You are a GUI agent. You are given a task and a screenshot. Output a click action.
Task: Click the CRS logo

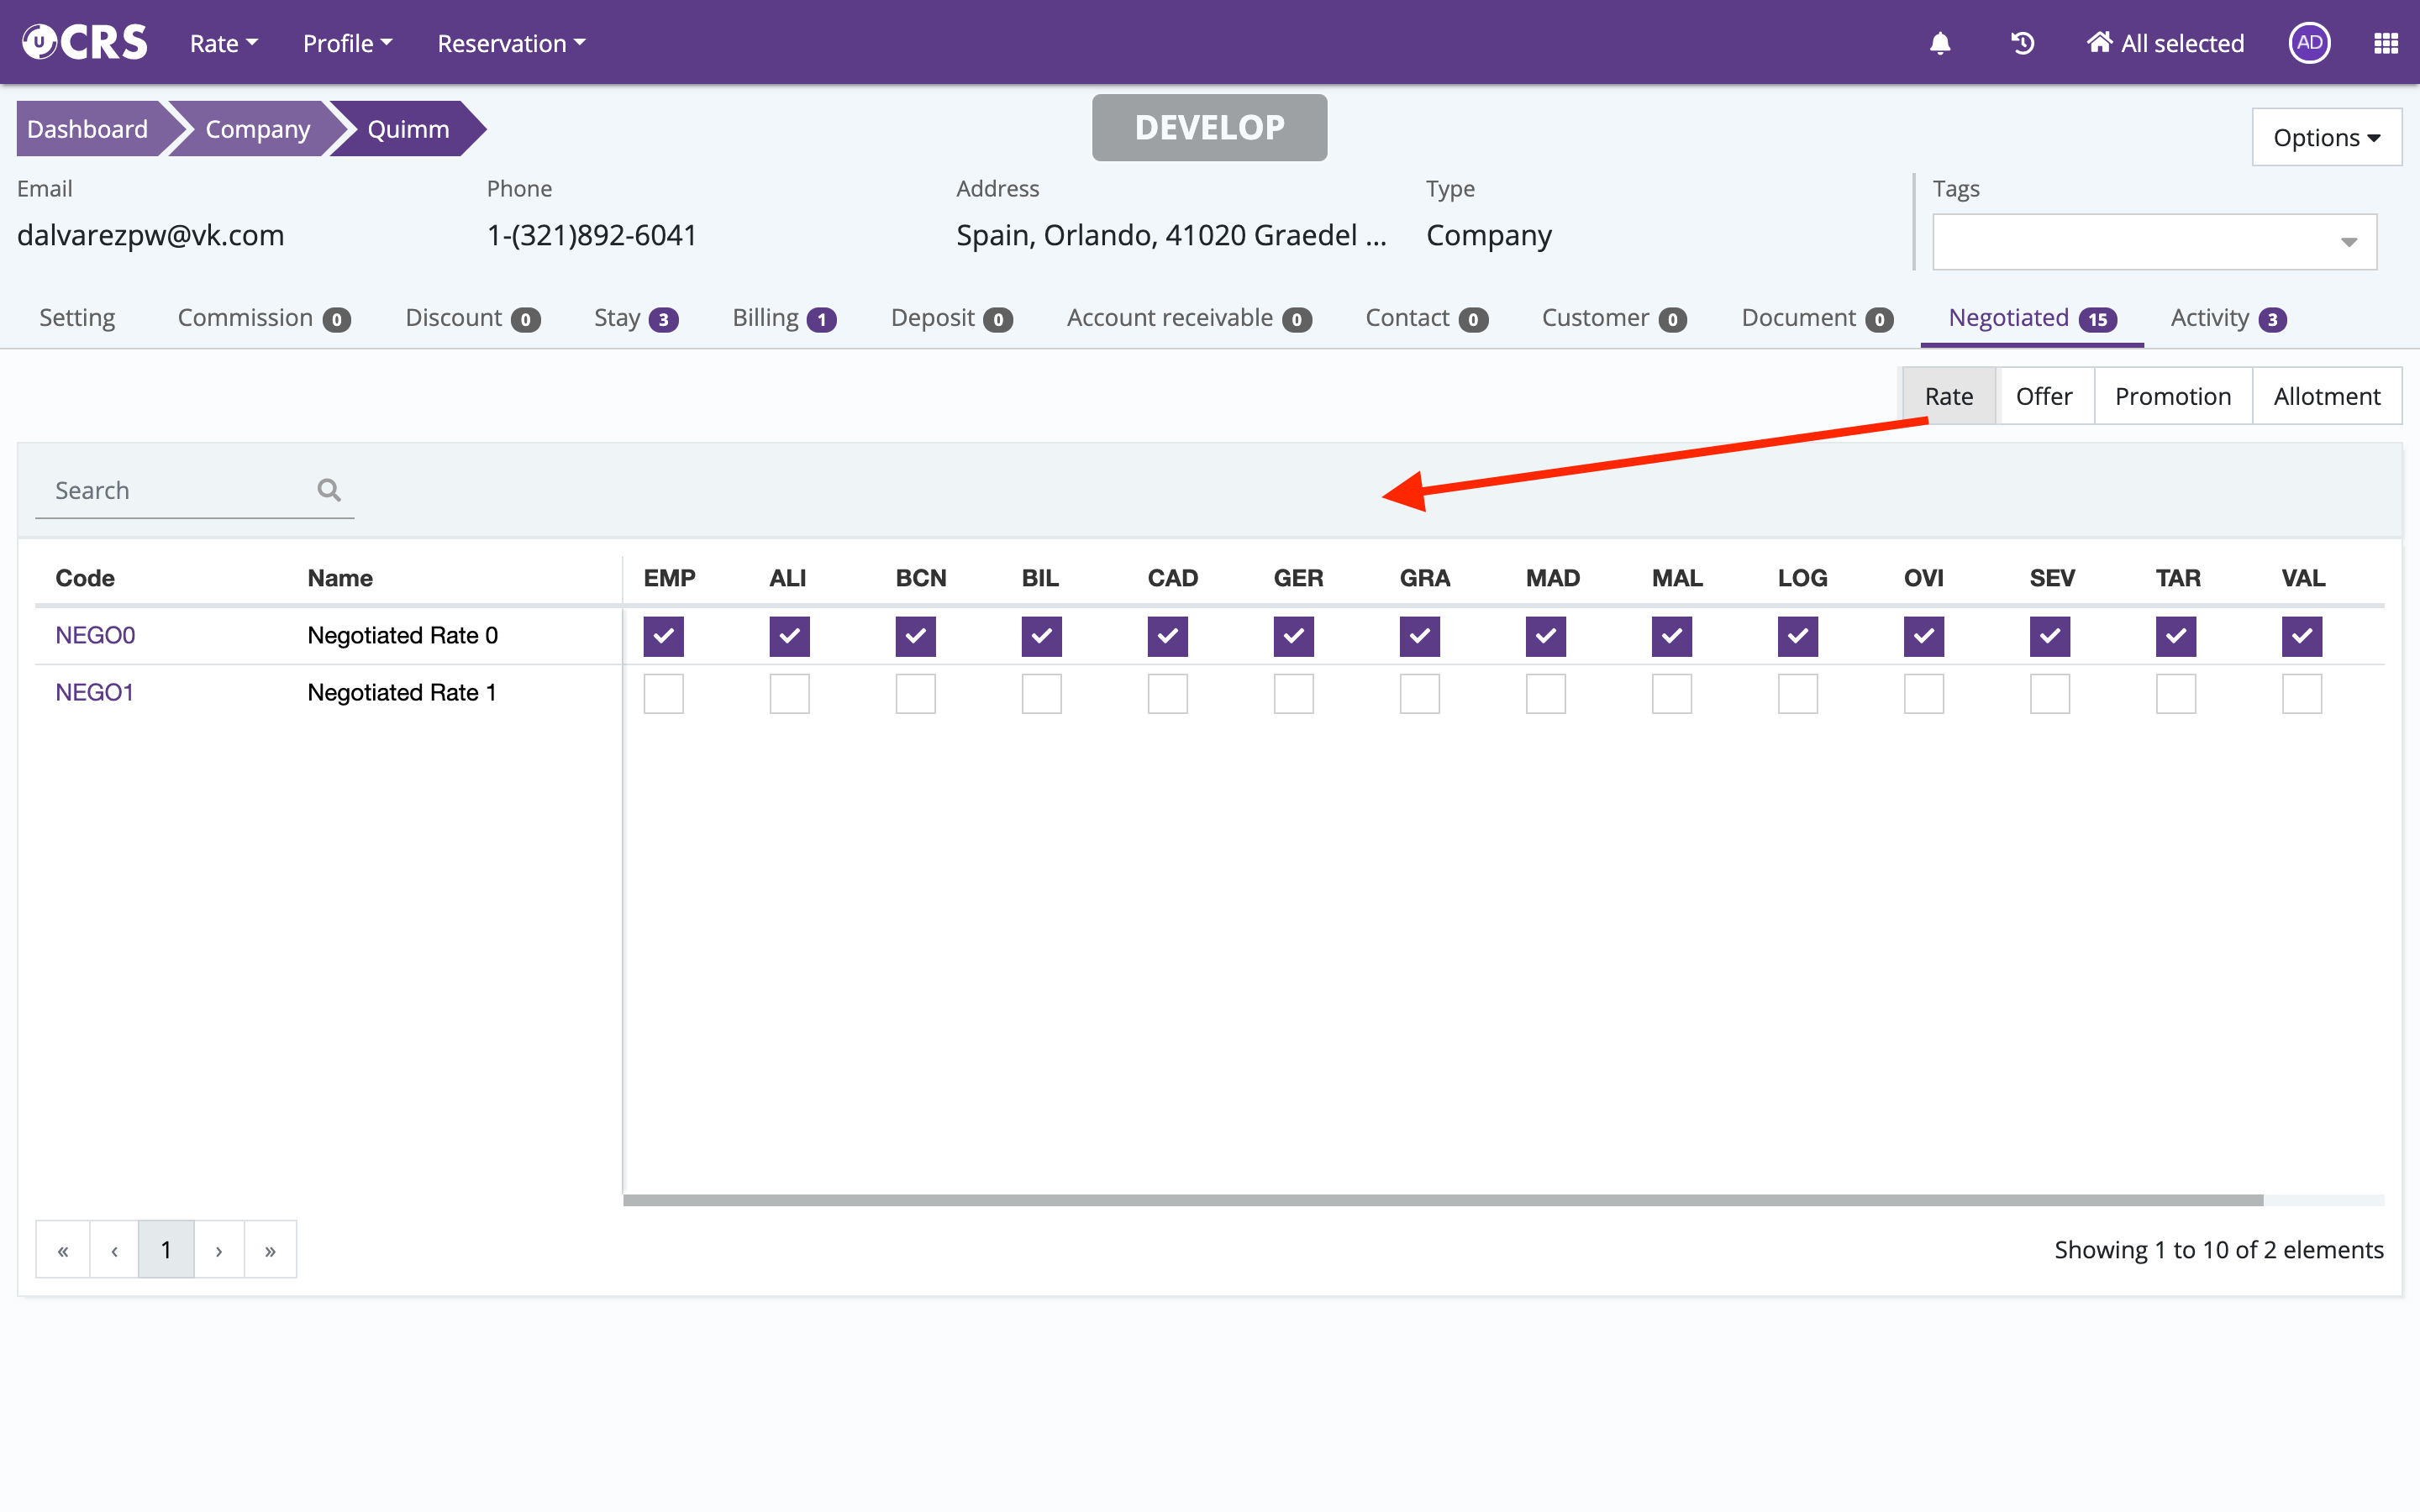coord(85,42)
